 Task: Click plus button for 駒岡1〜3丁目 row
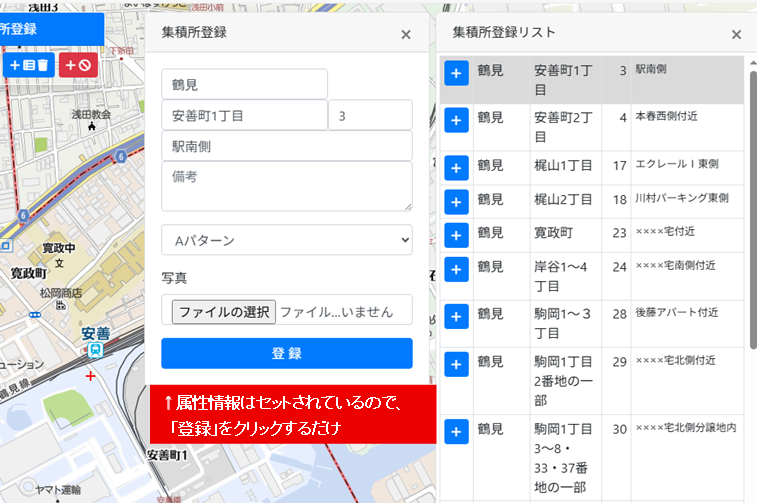(x=456, y=317)
